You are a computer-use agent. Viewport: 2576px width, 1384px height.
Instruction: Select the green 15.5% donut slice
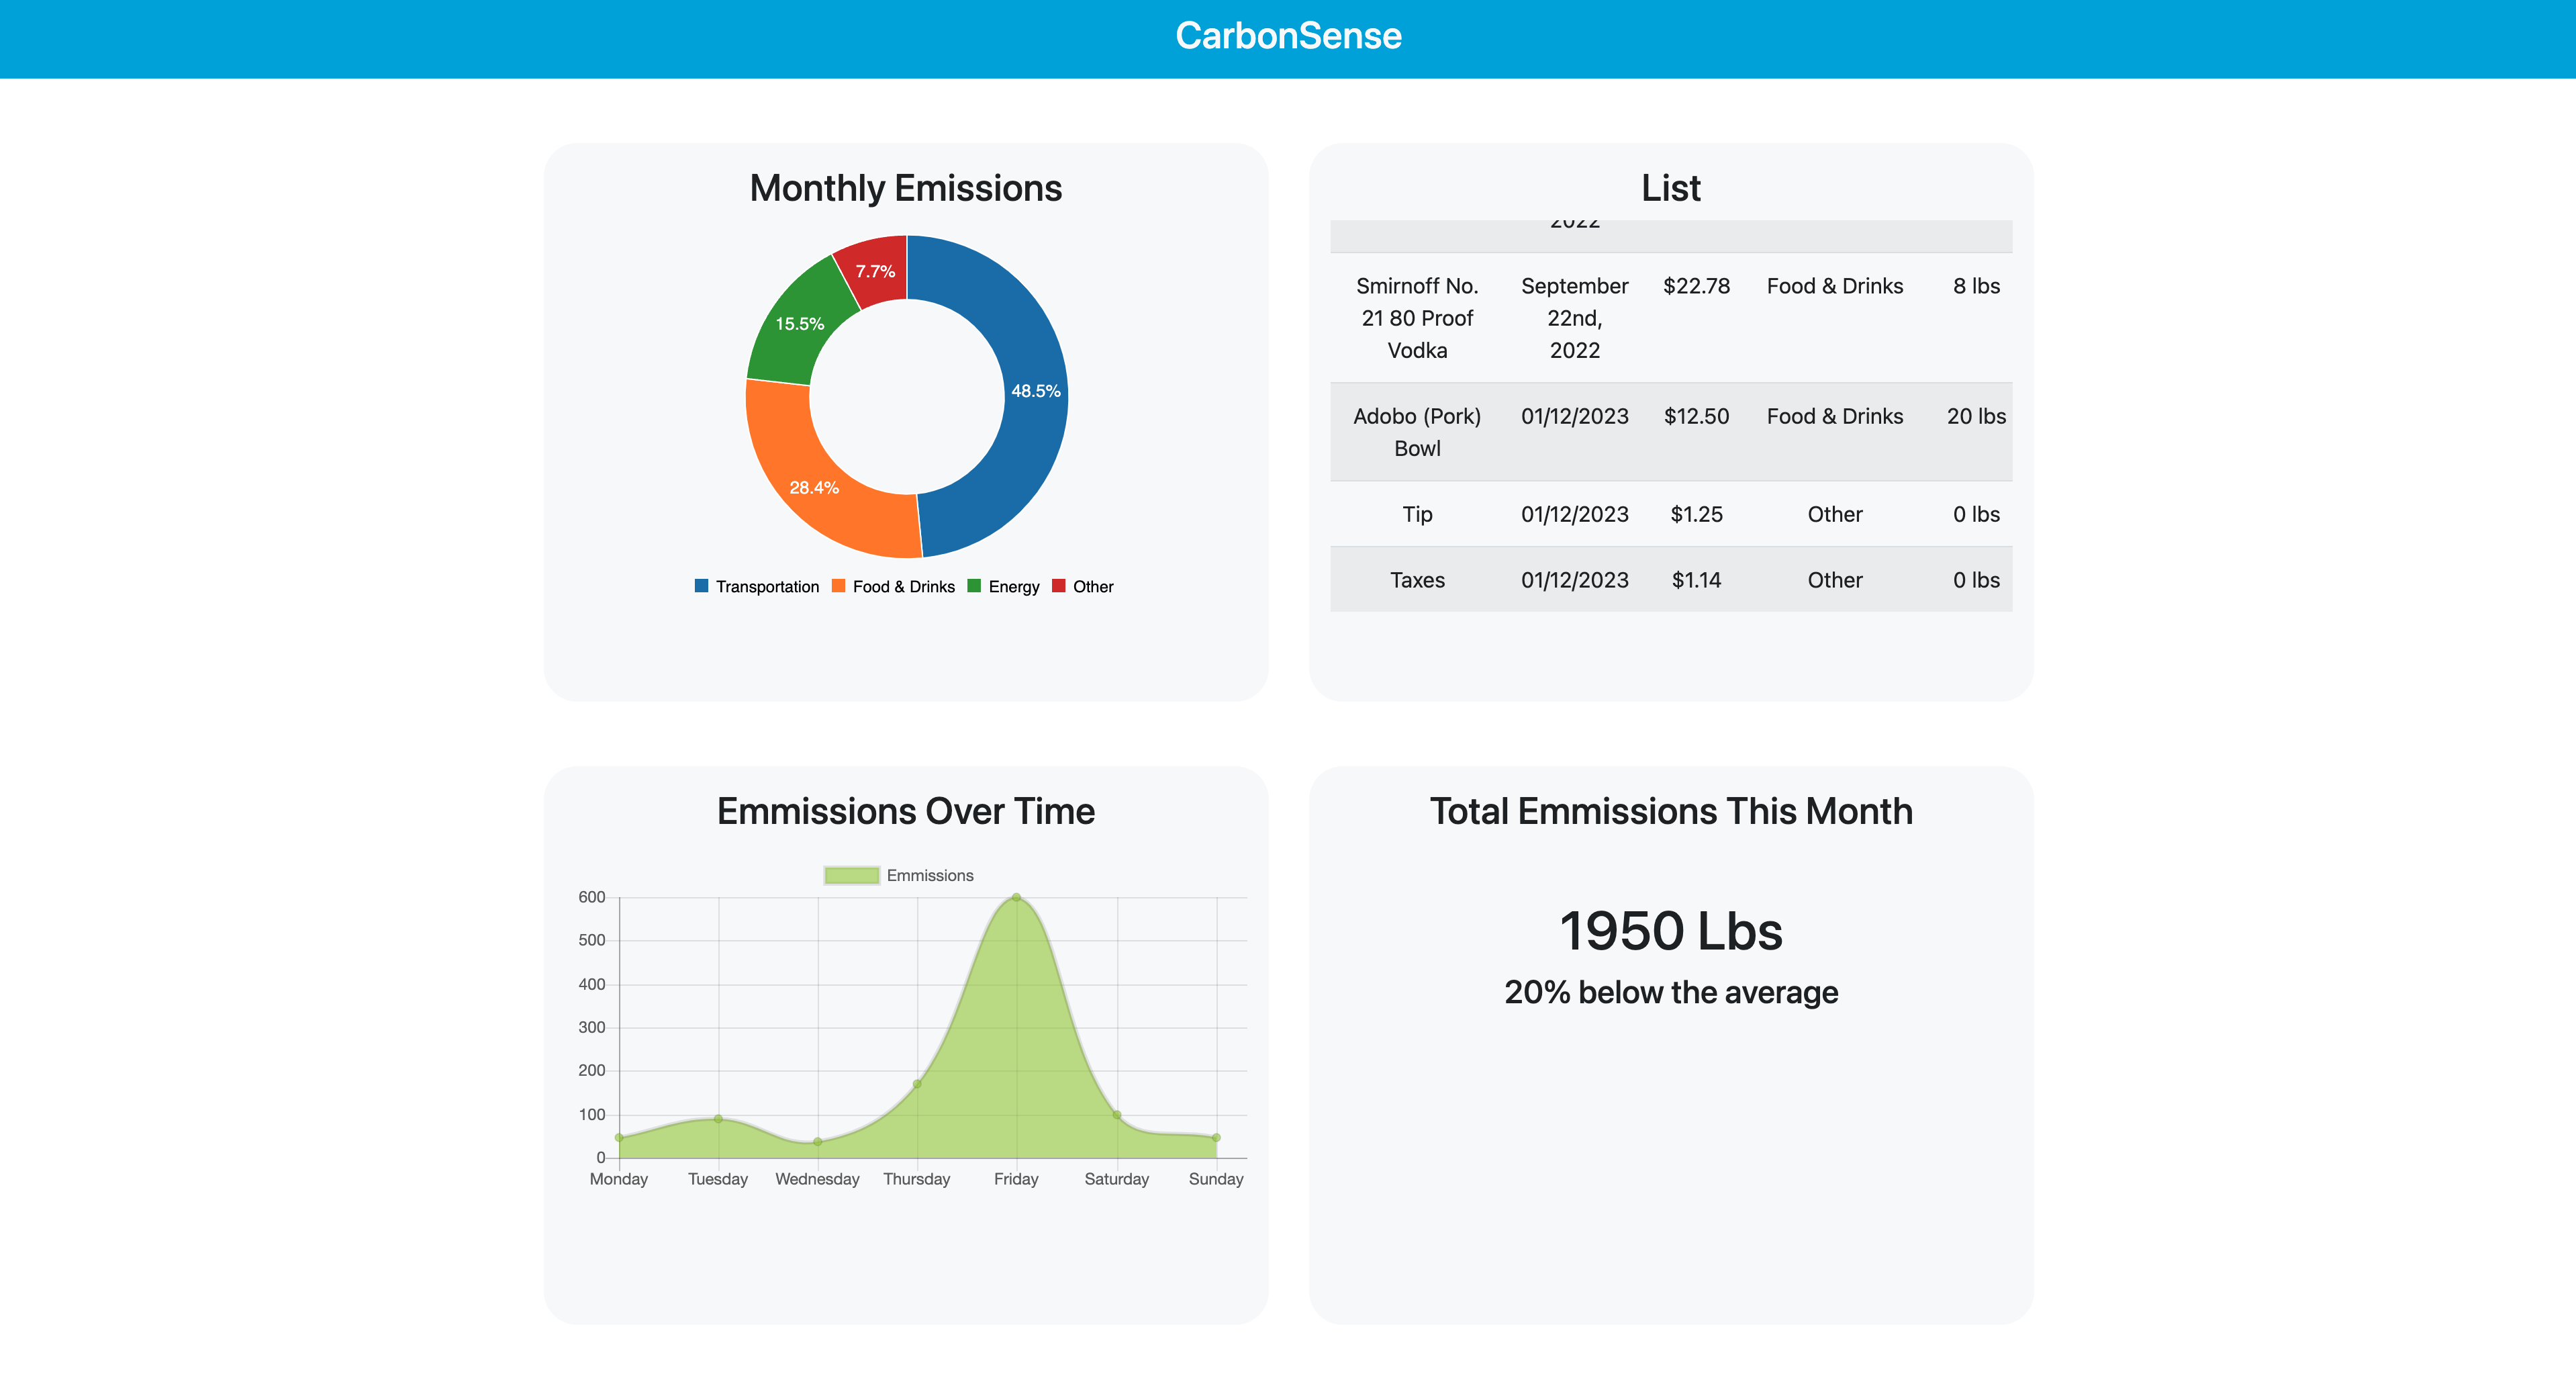click(800, 325)
